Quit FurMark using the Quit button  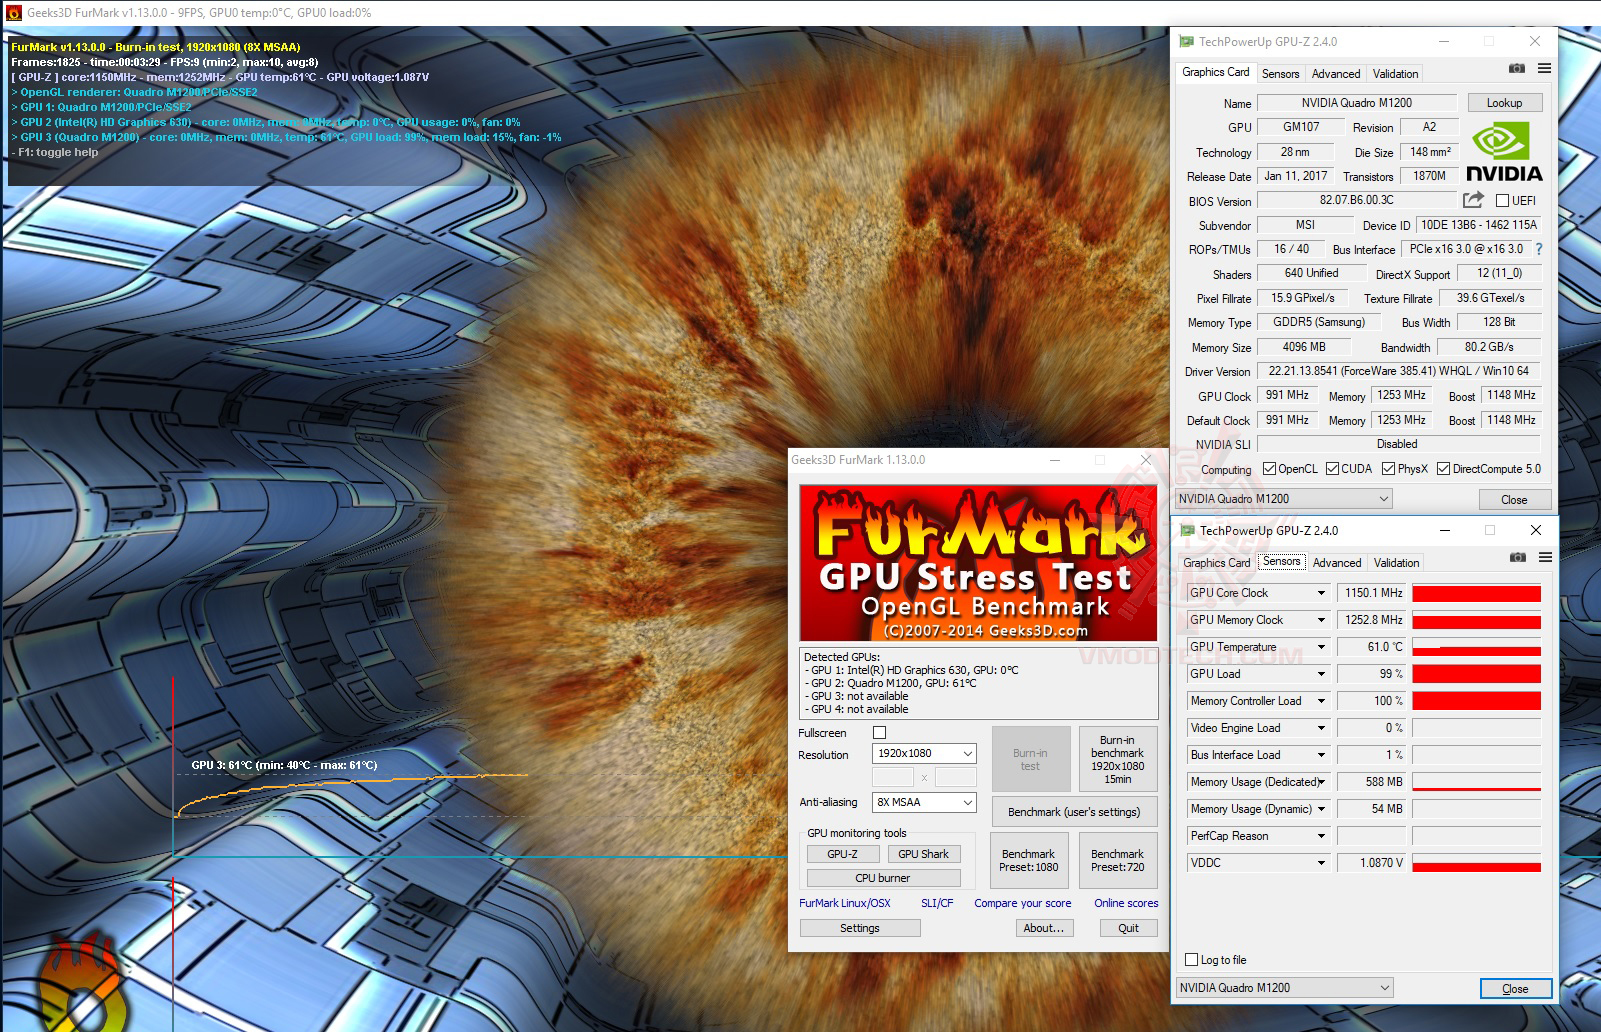1128,928
